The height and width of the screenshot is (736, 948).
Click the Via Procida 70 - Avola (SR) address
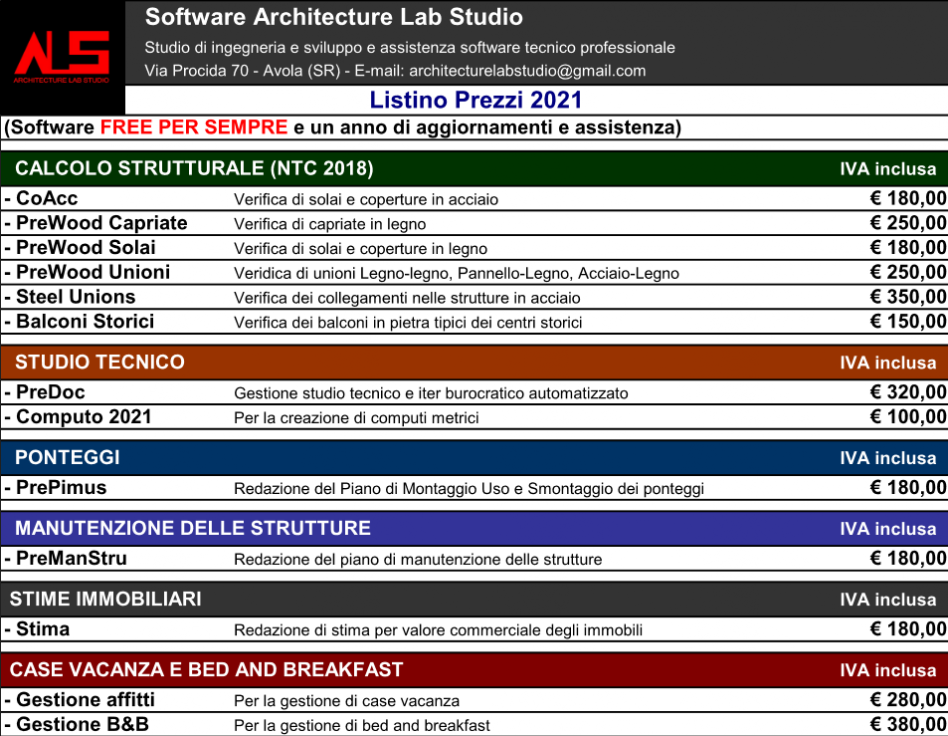[x=242, y=71]
